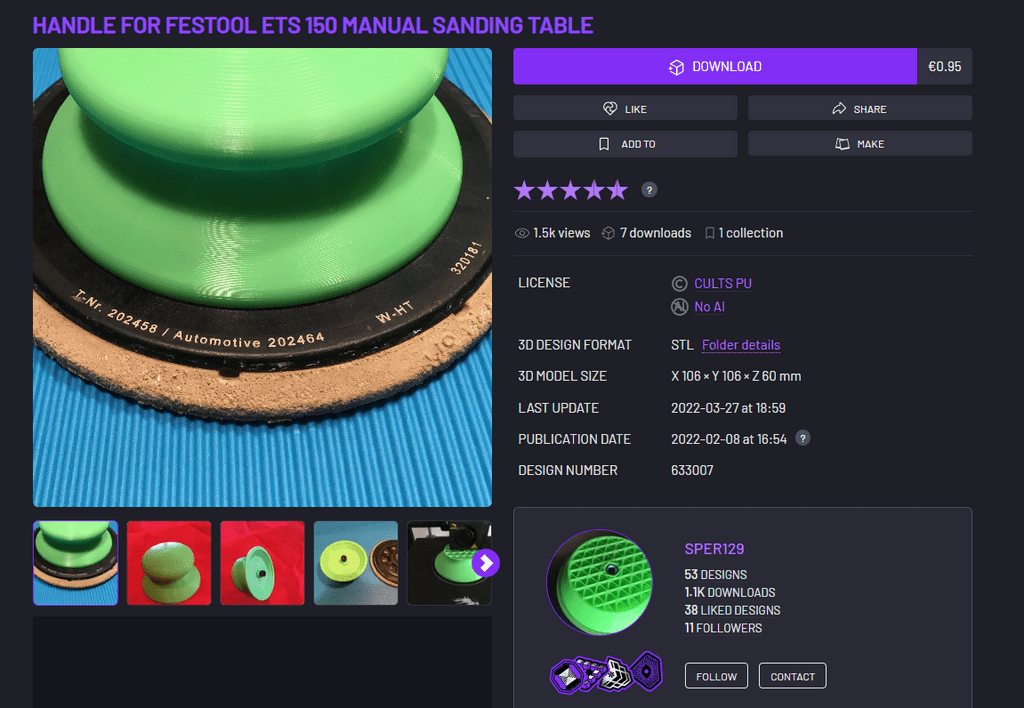The width and height of the screenshot is (1024, 708).
Task: Click the '53 DESIGNS' stat
Action: click(715, 575)
